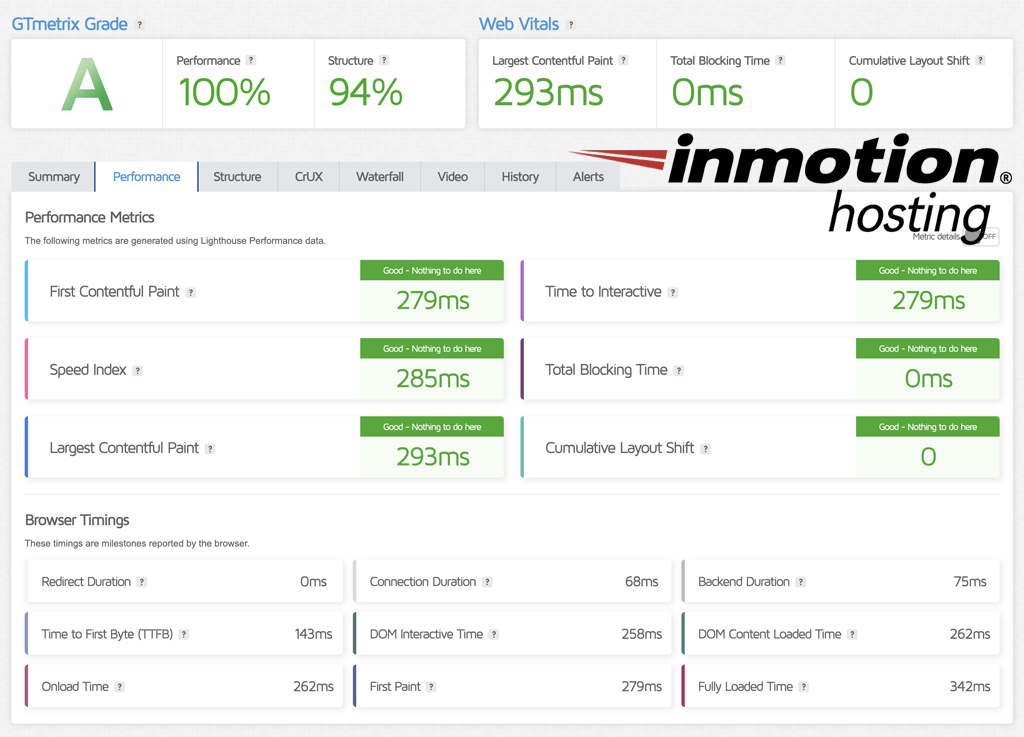This screenshot has width=1024, height=737.
Task: Open help icon next to GTmetrix Grade
Action: (139, 25)
